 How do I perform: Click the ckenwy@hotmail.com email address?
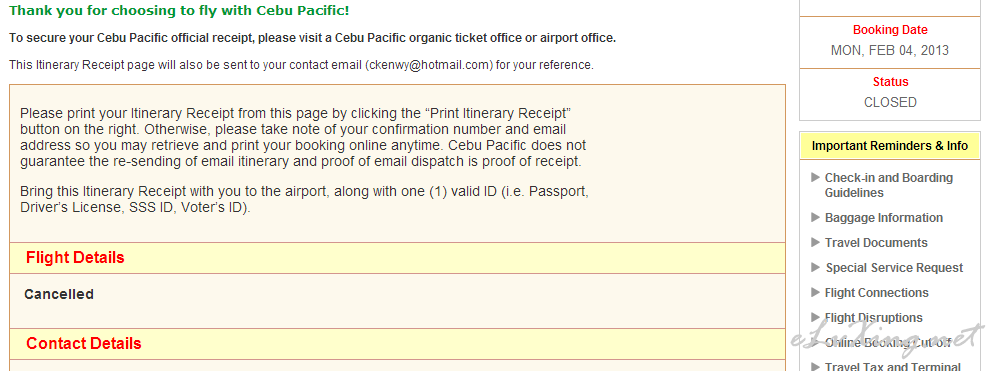pyautogui.click(x=428, y=65)
